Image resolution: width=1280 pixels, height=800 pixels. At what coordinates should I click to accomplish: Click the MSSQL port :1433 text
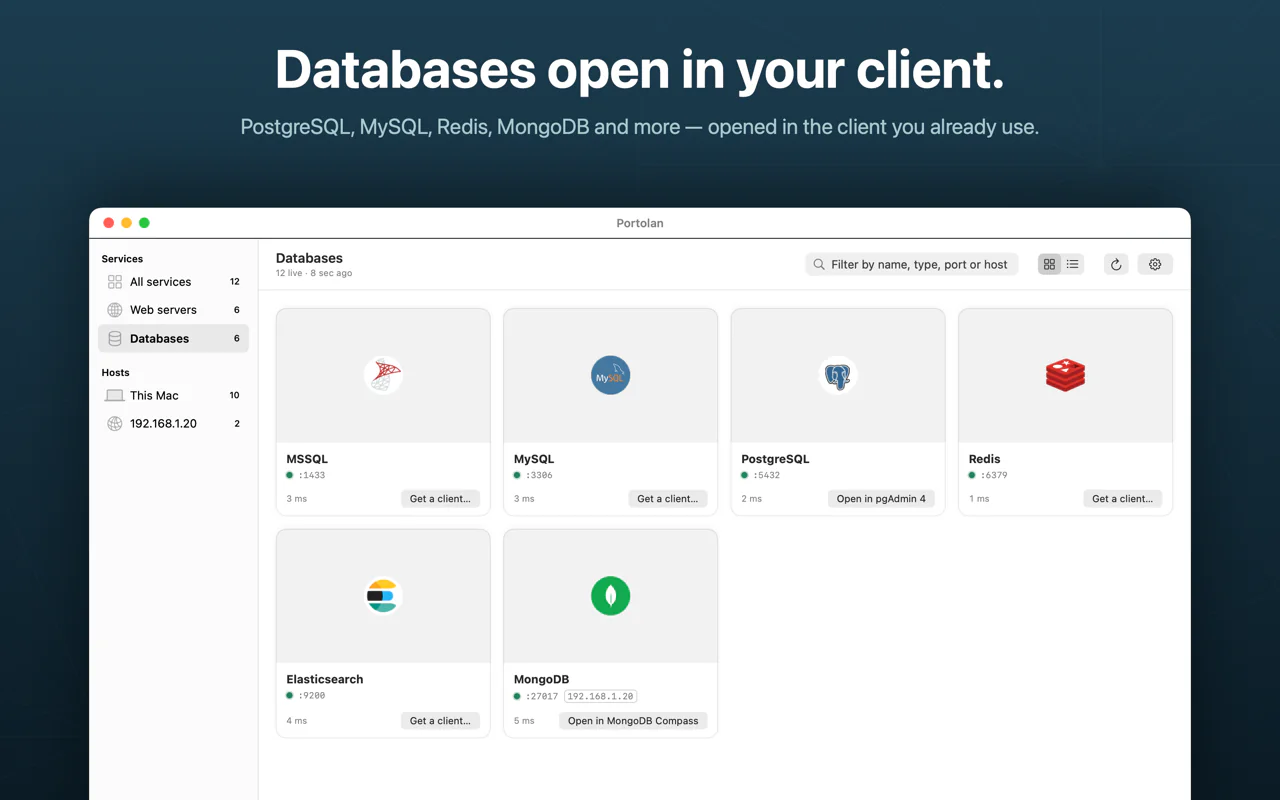(312, 476)
